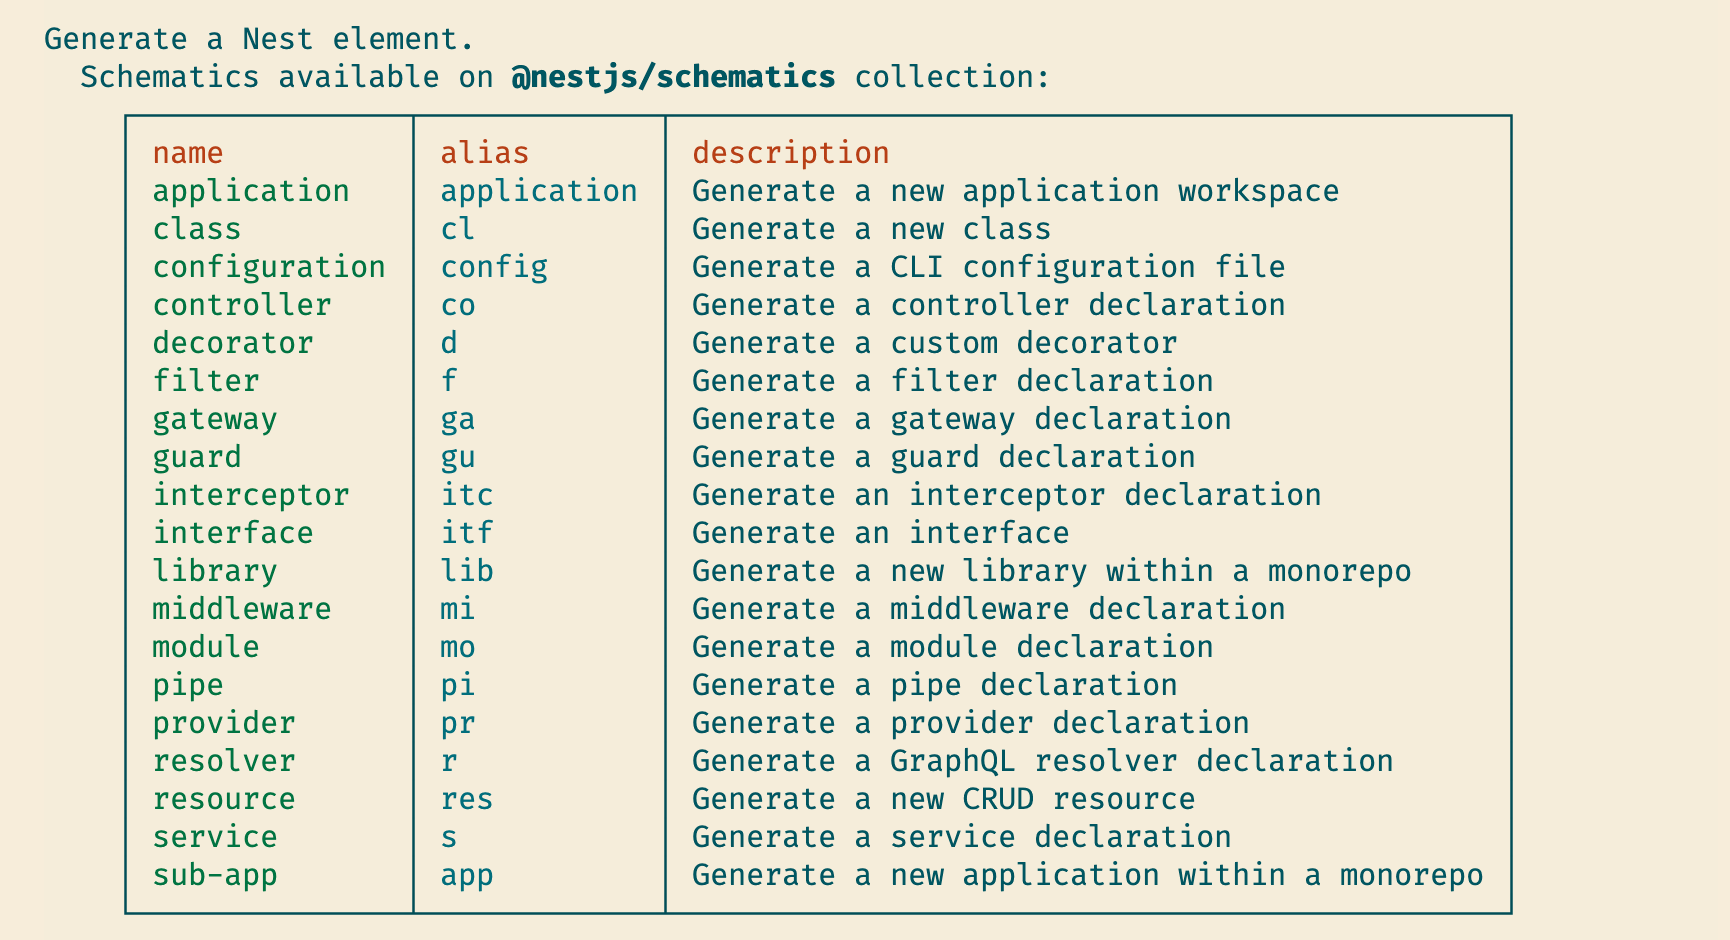Screen dimensions: 1730x940
Task: Click the 'decorator' schematic name
Action: [233, 343]
